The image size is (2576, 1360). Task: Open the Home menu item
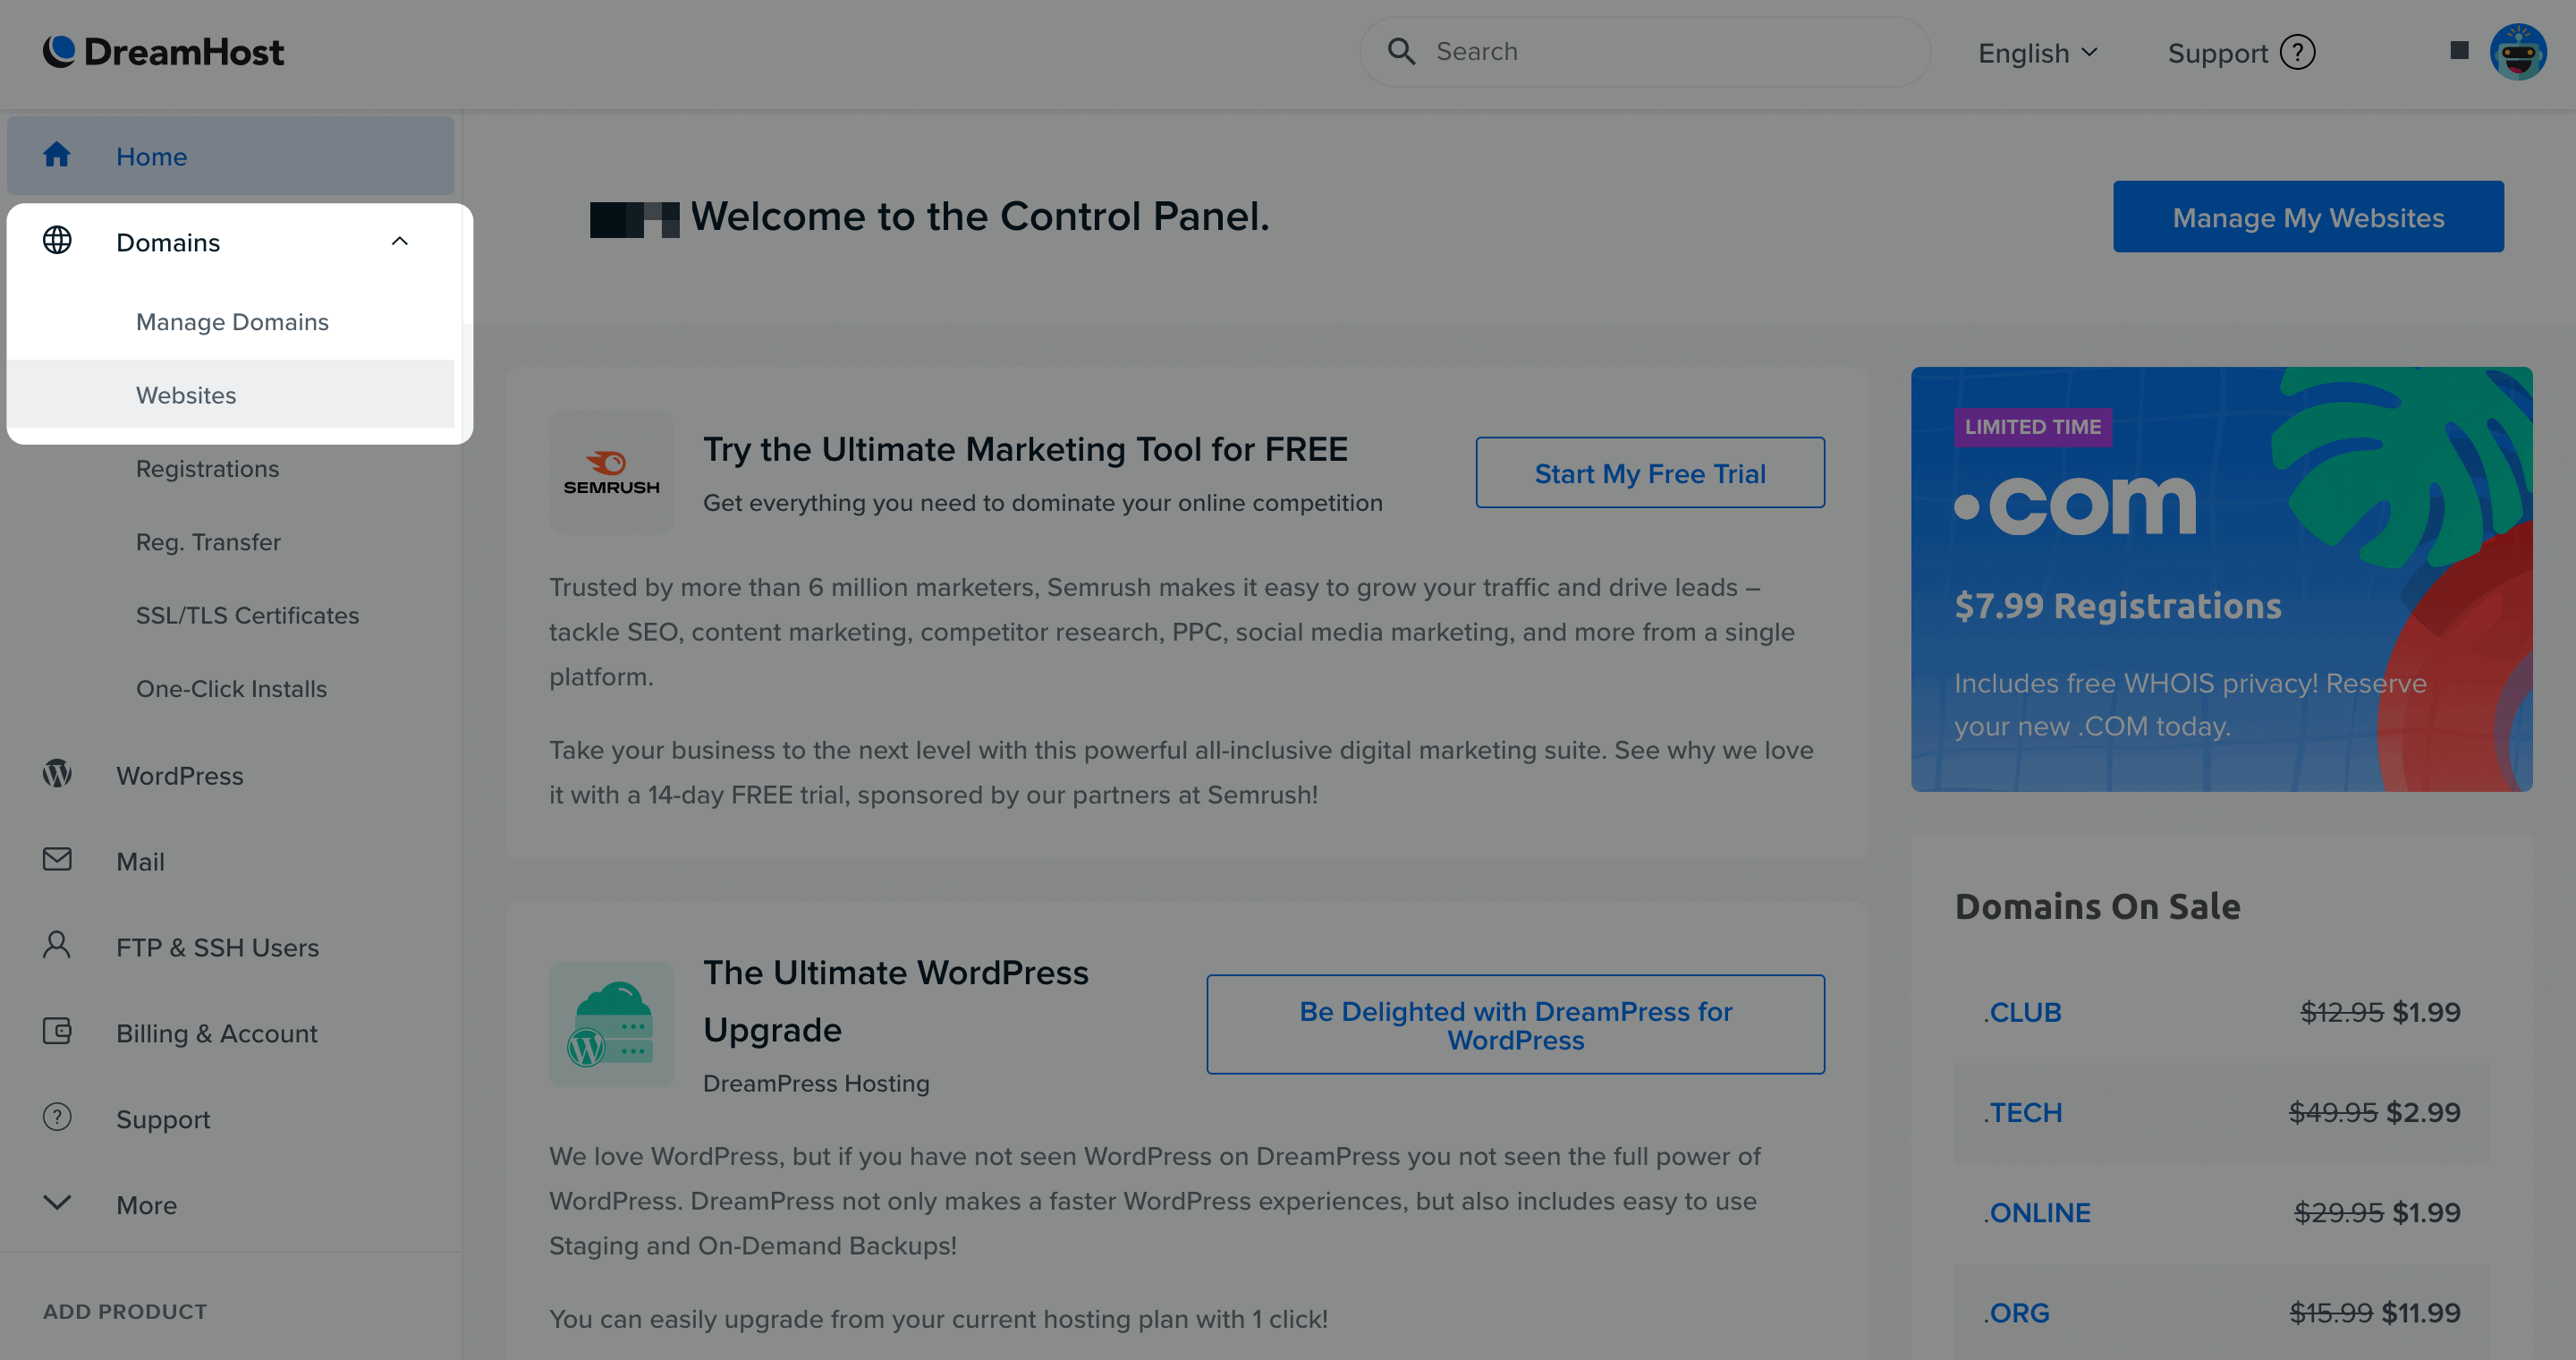coord(230,156)
